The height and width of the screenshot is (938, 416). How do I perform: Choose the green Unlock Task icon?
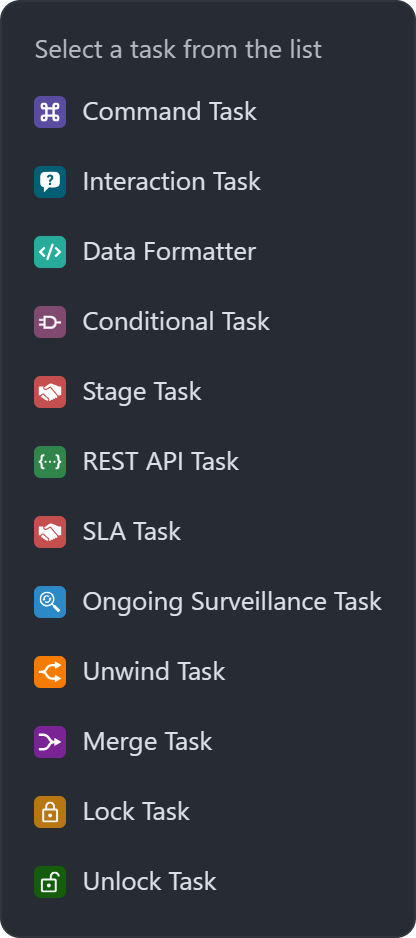(x=50, y=882)
